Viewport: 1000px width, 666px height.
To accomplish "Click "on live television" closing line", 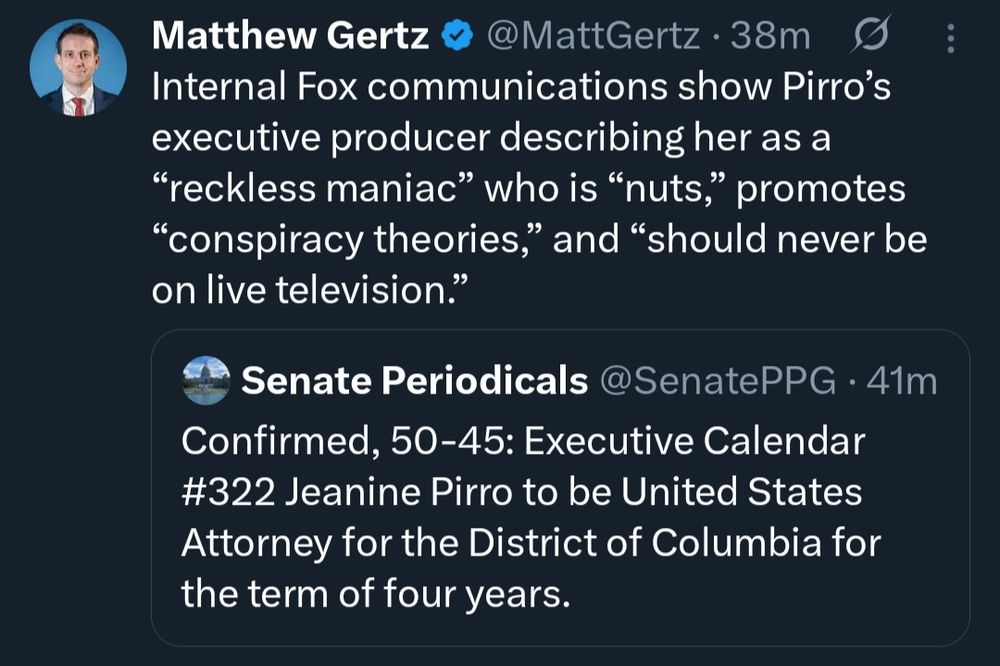I will (x=311, y=290).
